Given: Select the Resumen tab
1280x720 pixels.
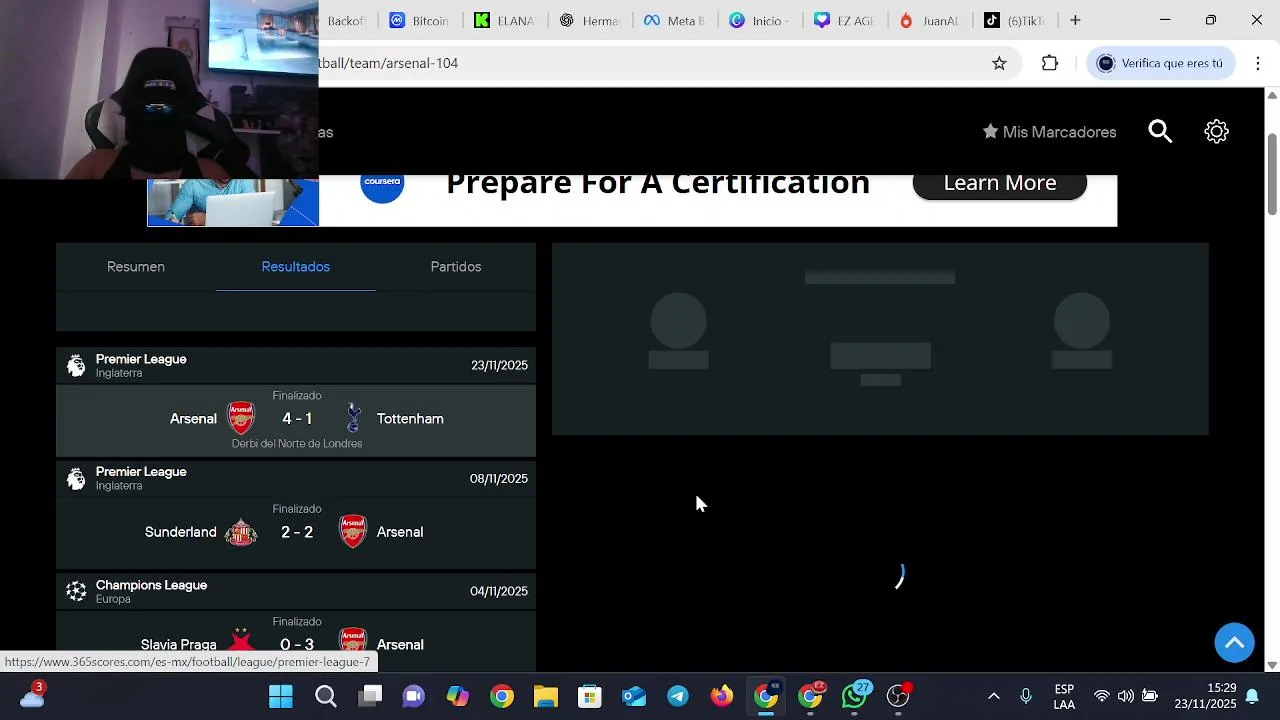Looking at the screenshot, I should (136, 267).
